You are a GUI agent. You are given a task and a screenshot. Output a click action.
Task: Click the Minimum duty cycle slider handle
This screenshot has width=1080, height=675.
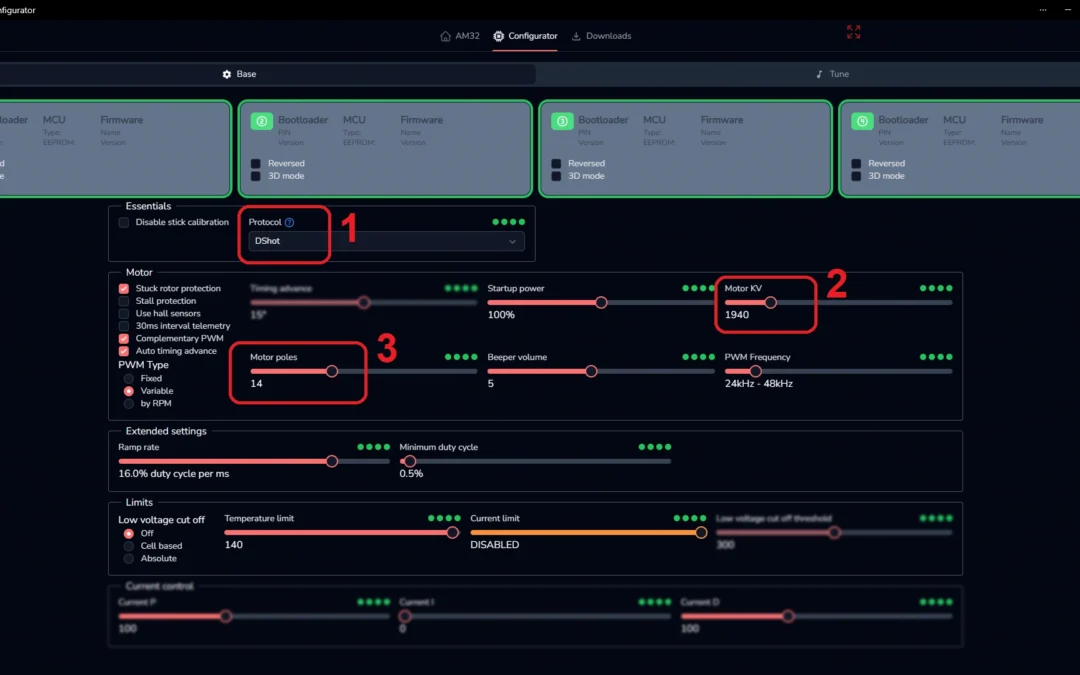[x=410, y=461]
